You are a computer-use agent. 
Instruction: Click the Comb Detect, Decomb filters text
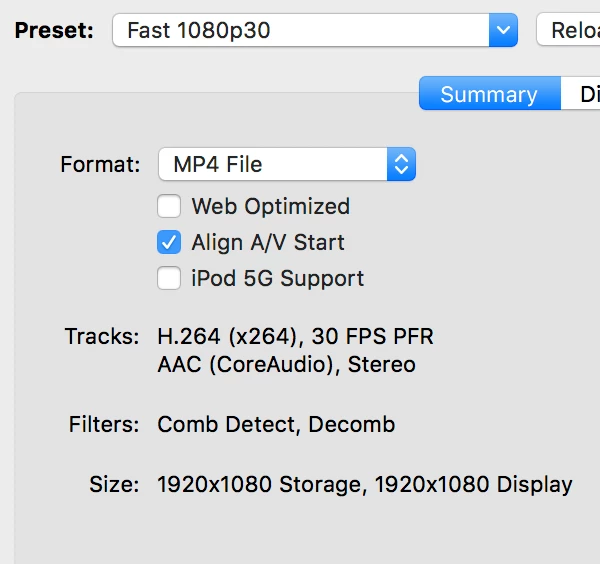276,424
